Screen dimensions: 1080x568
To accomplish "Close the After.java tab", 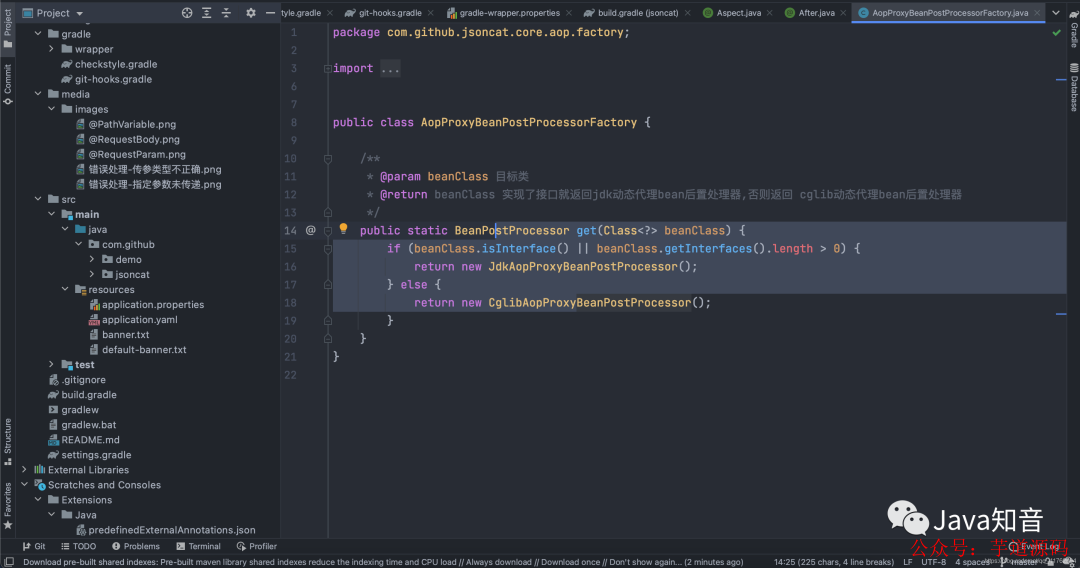I will (843, 13).
